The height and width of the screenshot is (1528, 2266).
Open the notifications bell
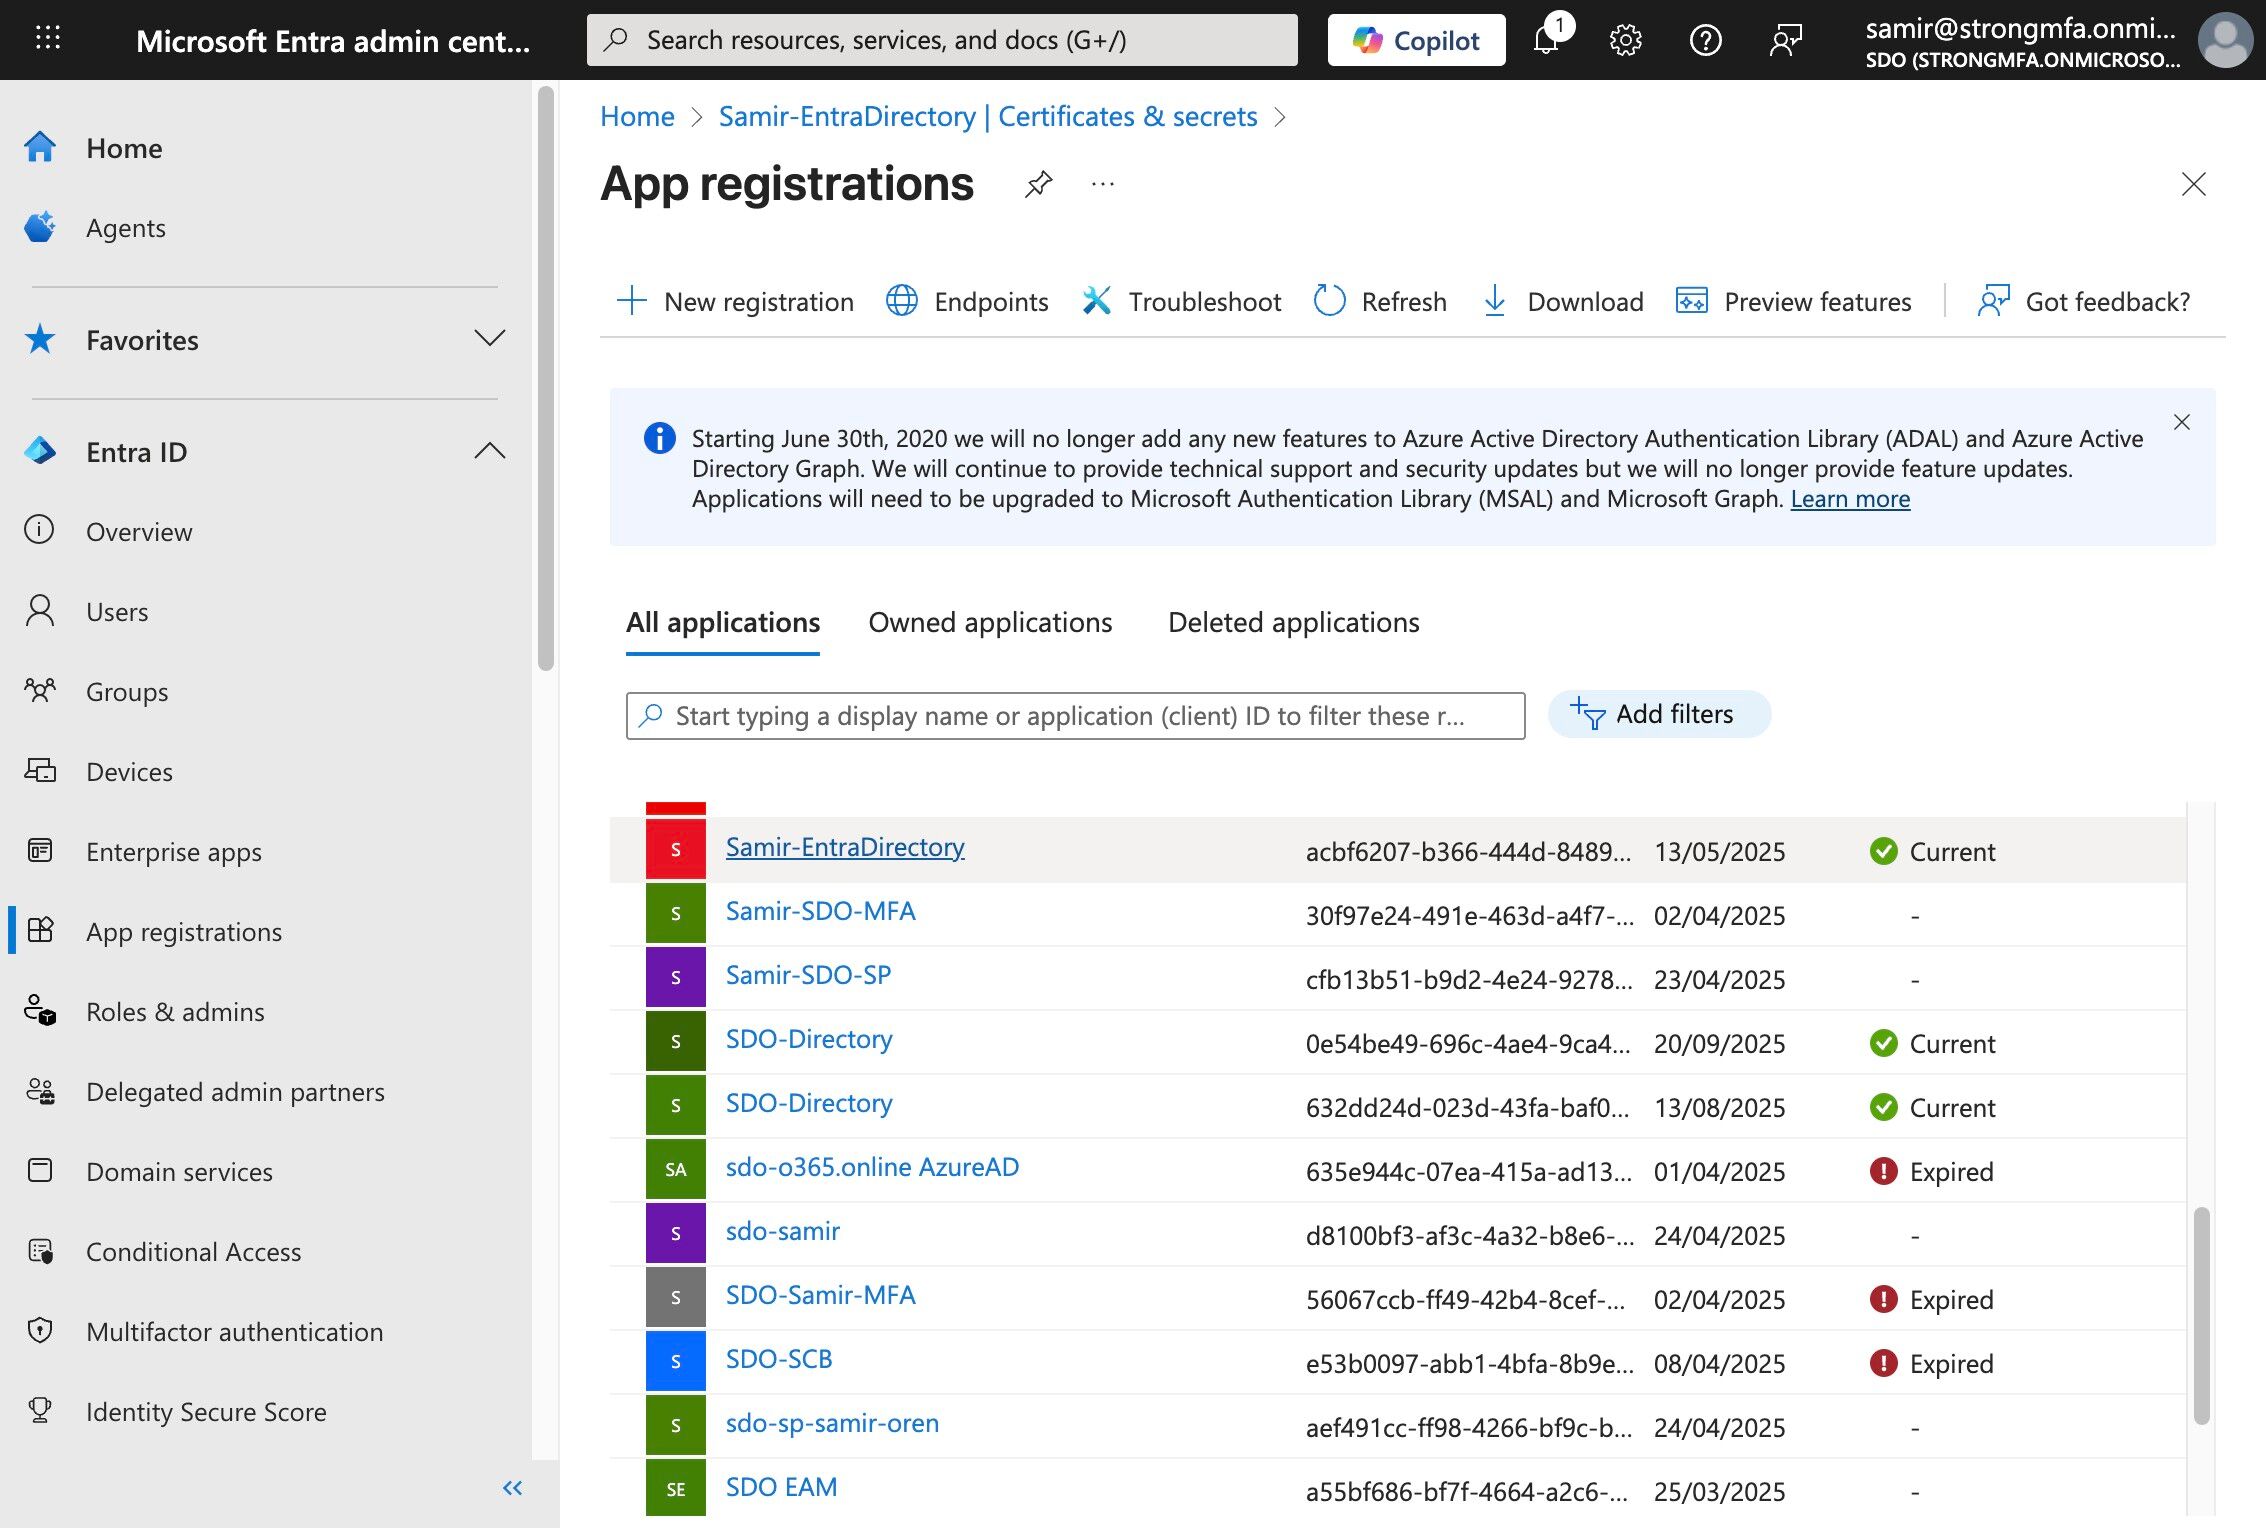(1546, 40)
